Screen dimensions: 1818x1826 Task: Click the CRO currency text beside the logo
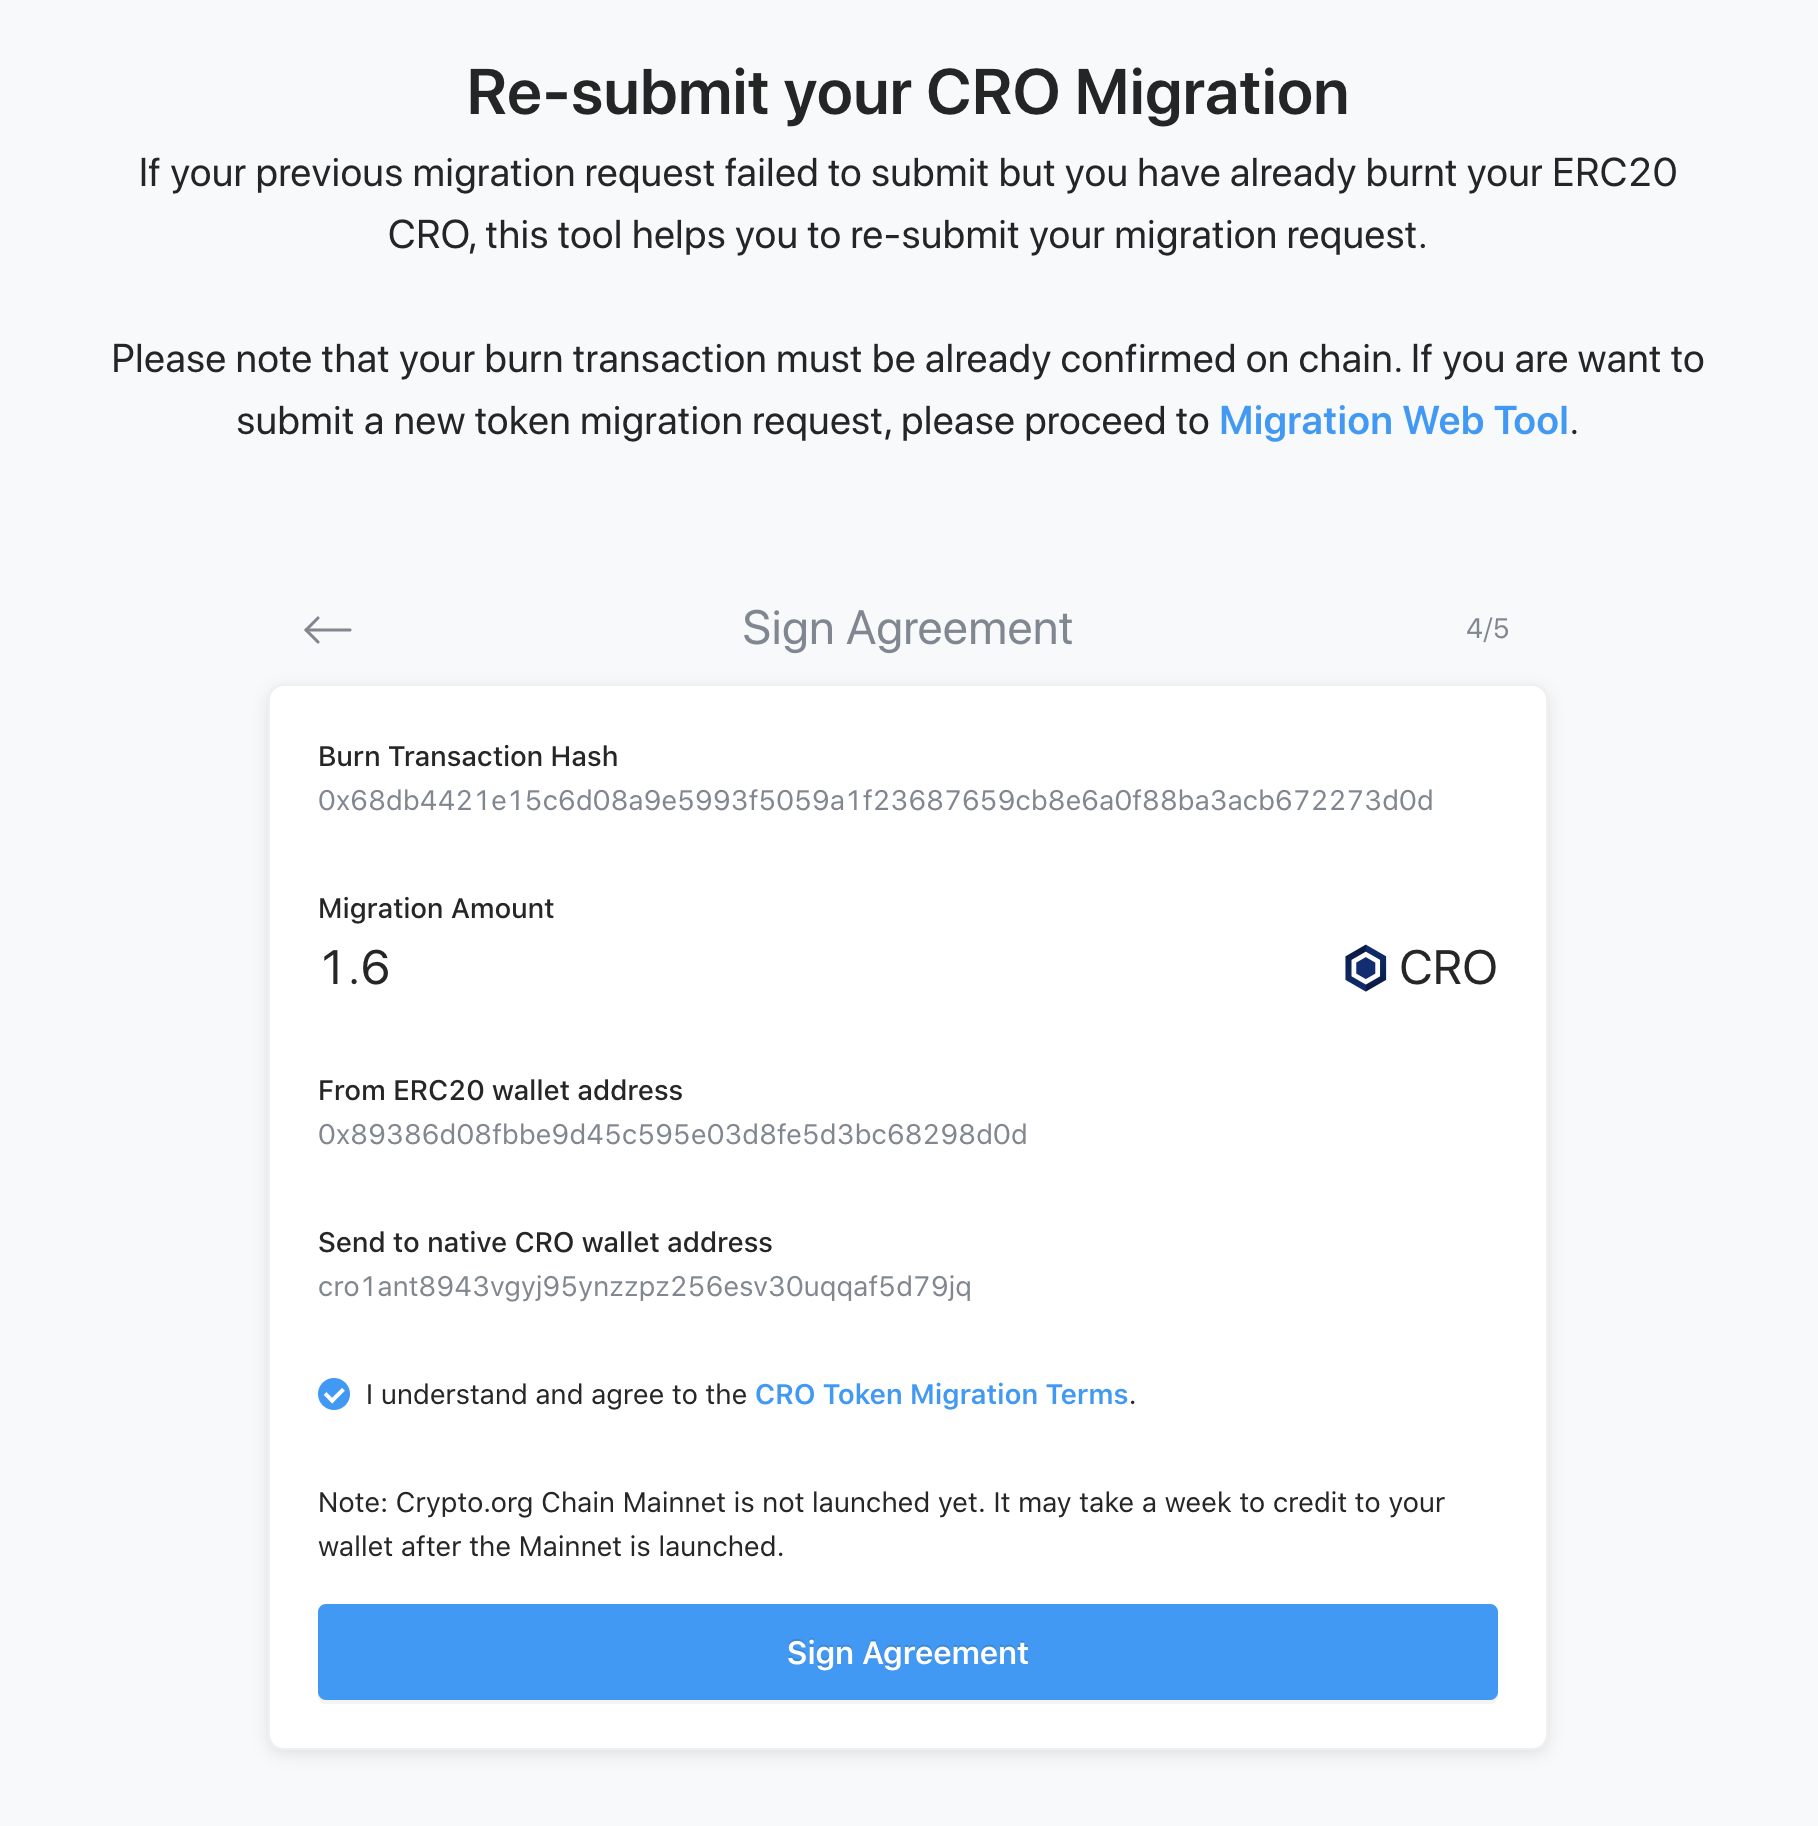coord(1447,968)
